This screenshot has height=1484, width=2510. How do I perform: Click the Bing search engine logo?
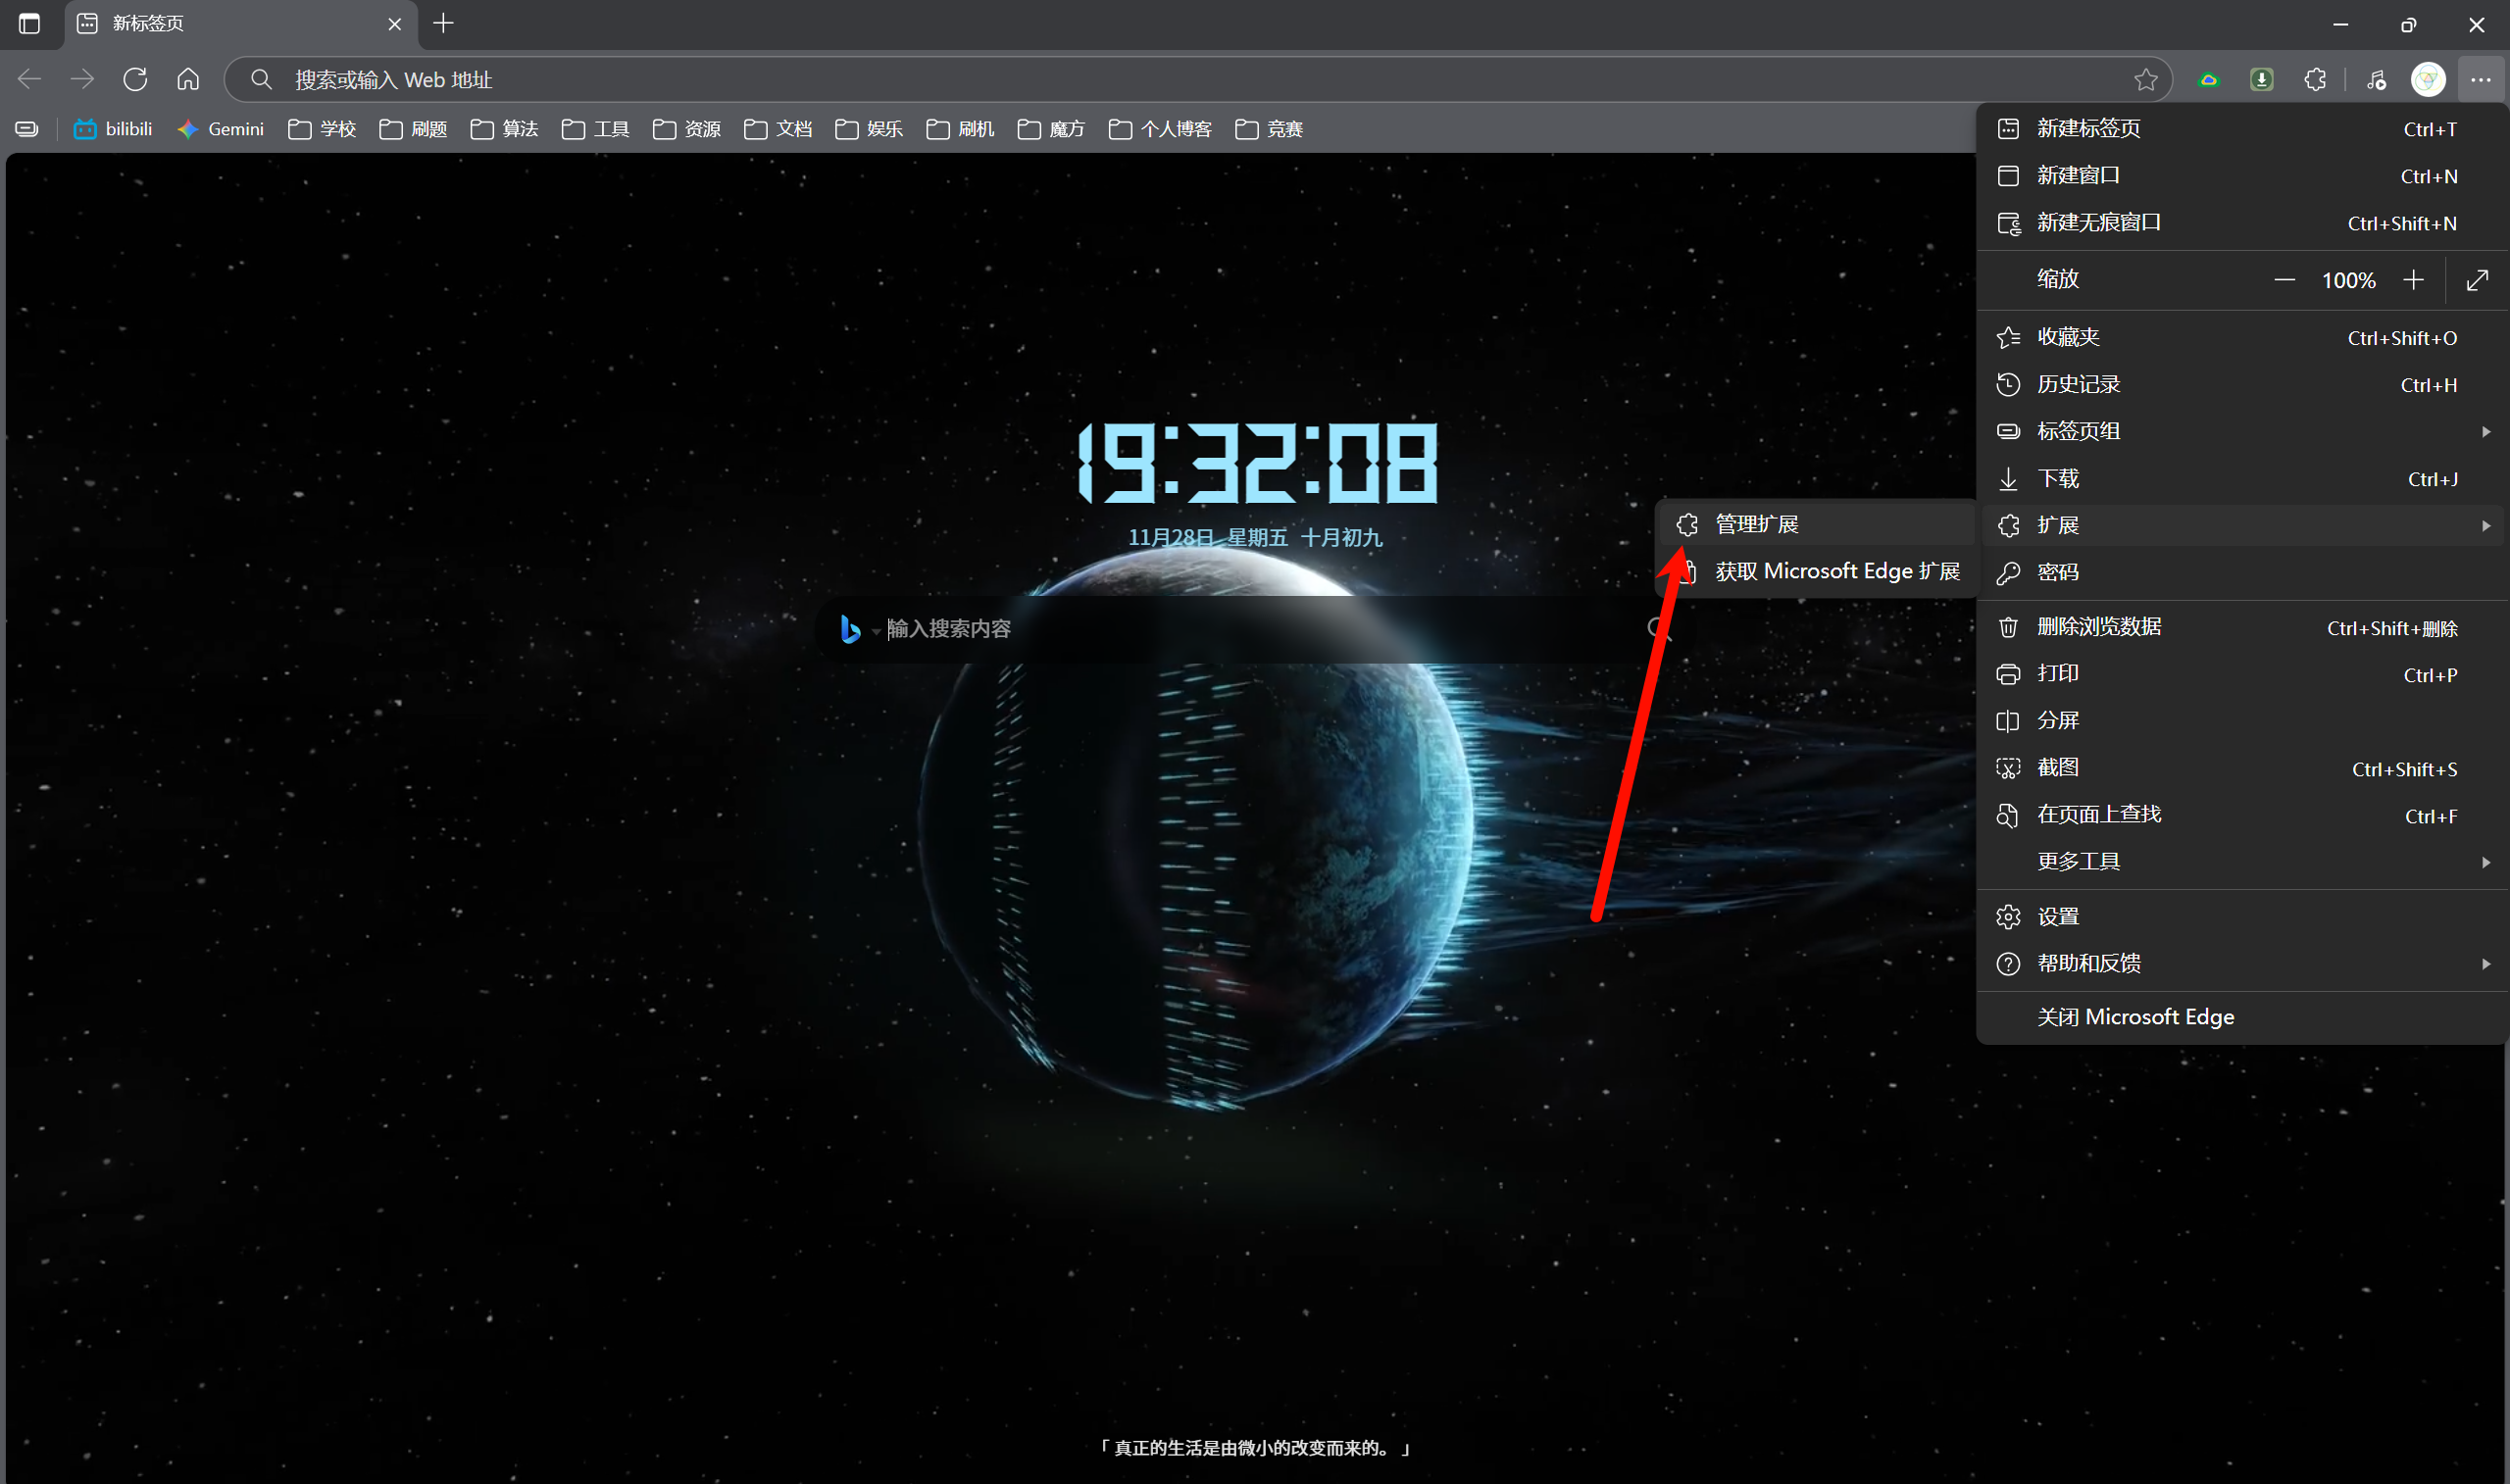tap(851, 629)
